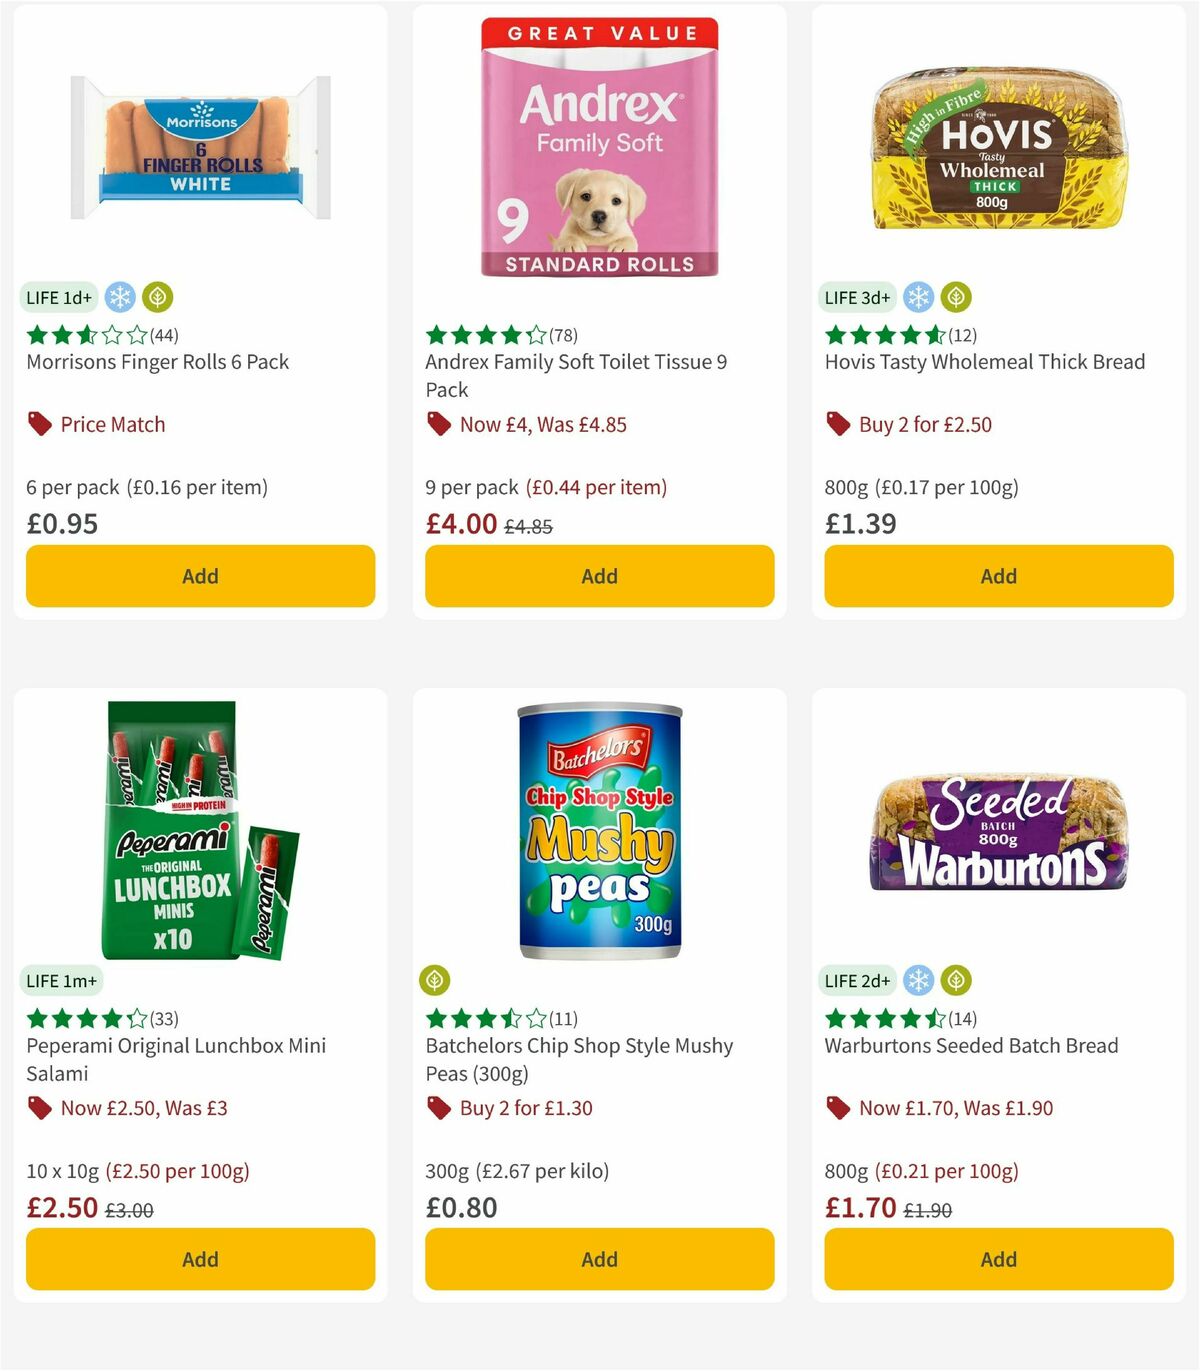
Task: Click the LIFE 1m+ badge on Peperami Lunchbox
Action: click(61, 981)
